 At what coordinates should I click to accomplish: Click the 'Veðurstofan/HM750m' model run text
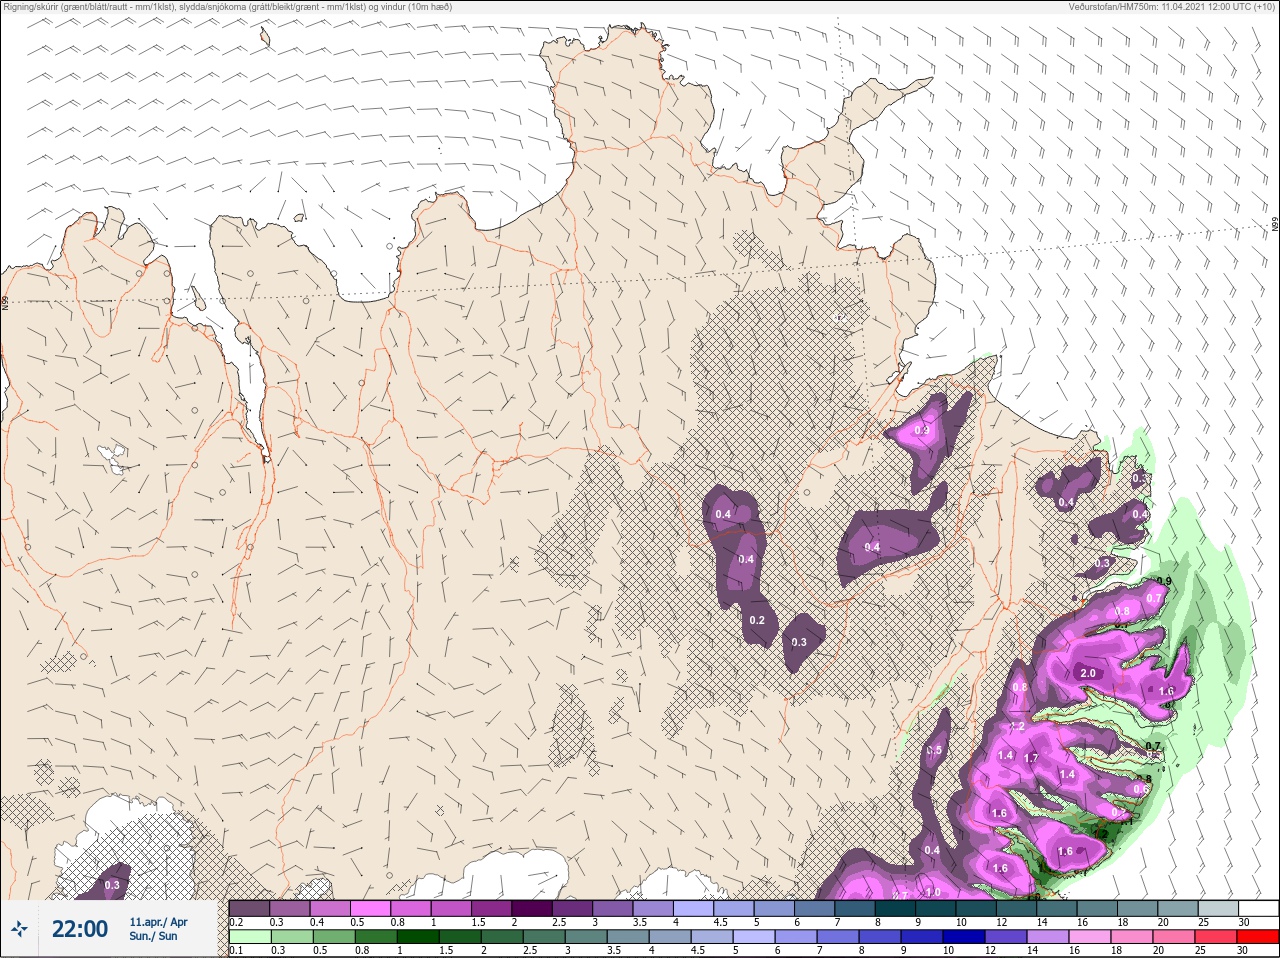click(x=1173, y=7)
